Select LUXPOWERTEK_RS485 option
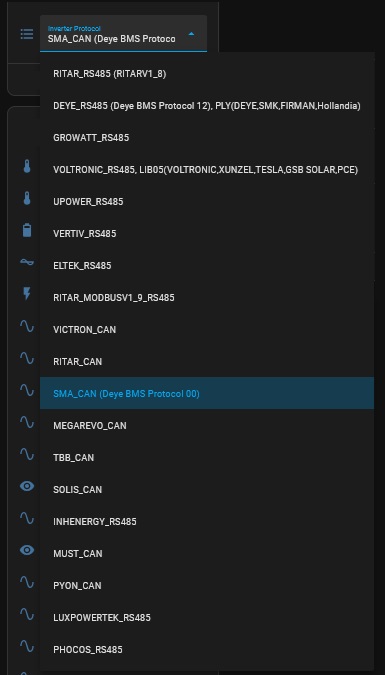385x675 pixels. 207,617
